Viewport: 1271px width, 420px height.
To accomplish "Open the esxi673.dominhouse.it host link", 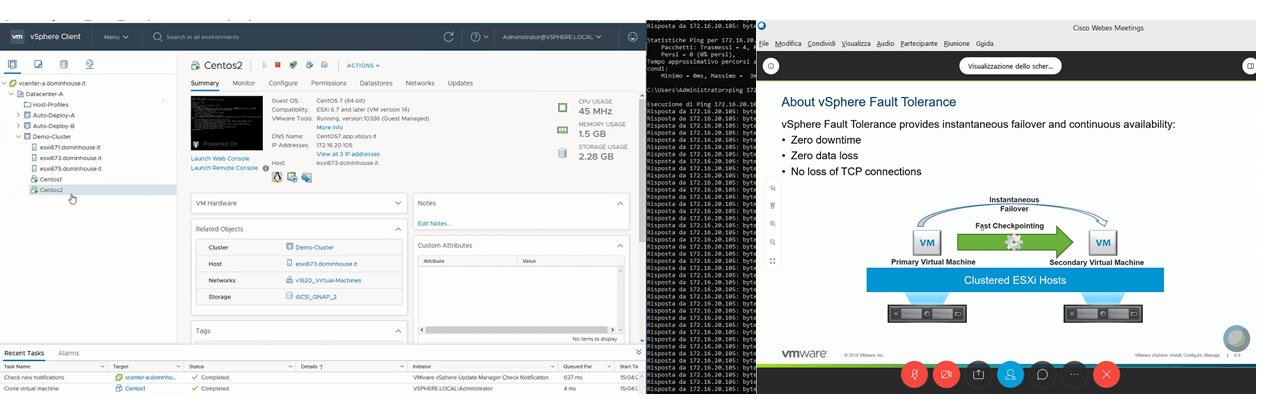I will tap(327, 264).
